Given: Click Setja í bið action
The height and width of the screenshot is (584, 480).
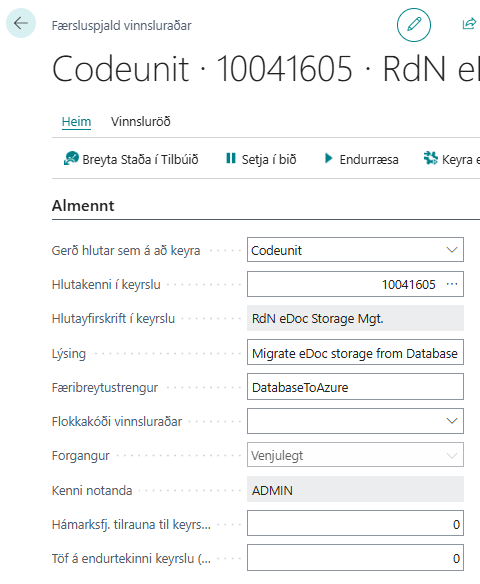Looking at the screenshot, I should point(261,159).
